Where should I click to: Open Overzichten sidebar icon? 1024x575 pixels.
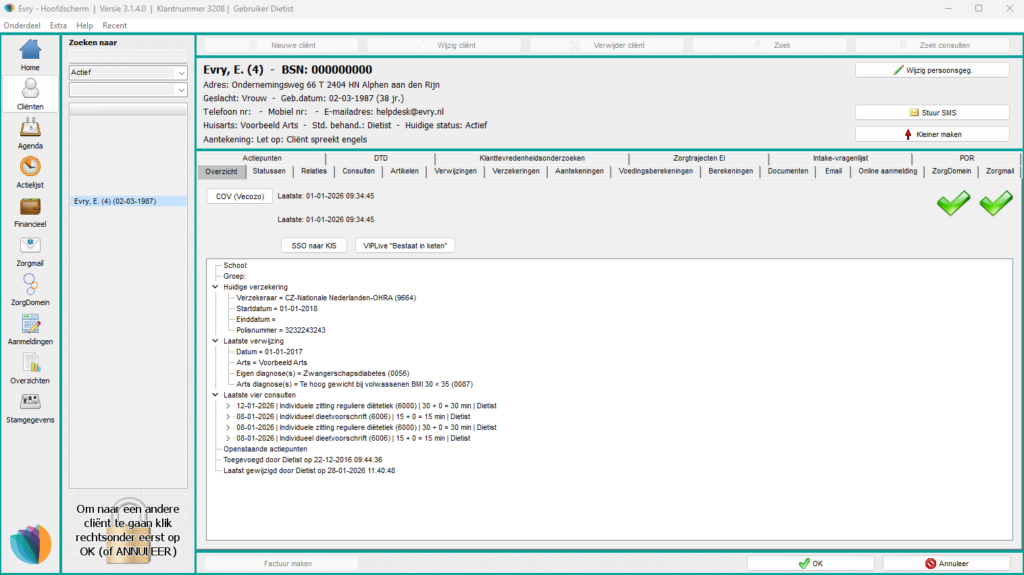point(30,369)
